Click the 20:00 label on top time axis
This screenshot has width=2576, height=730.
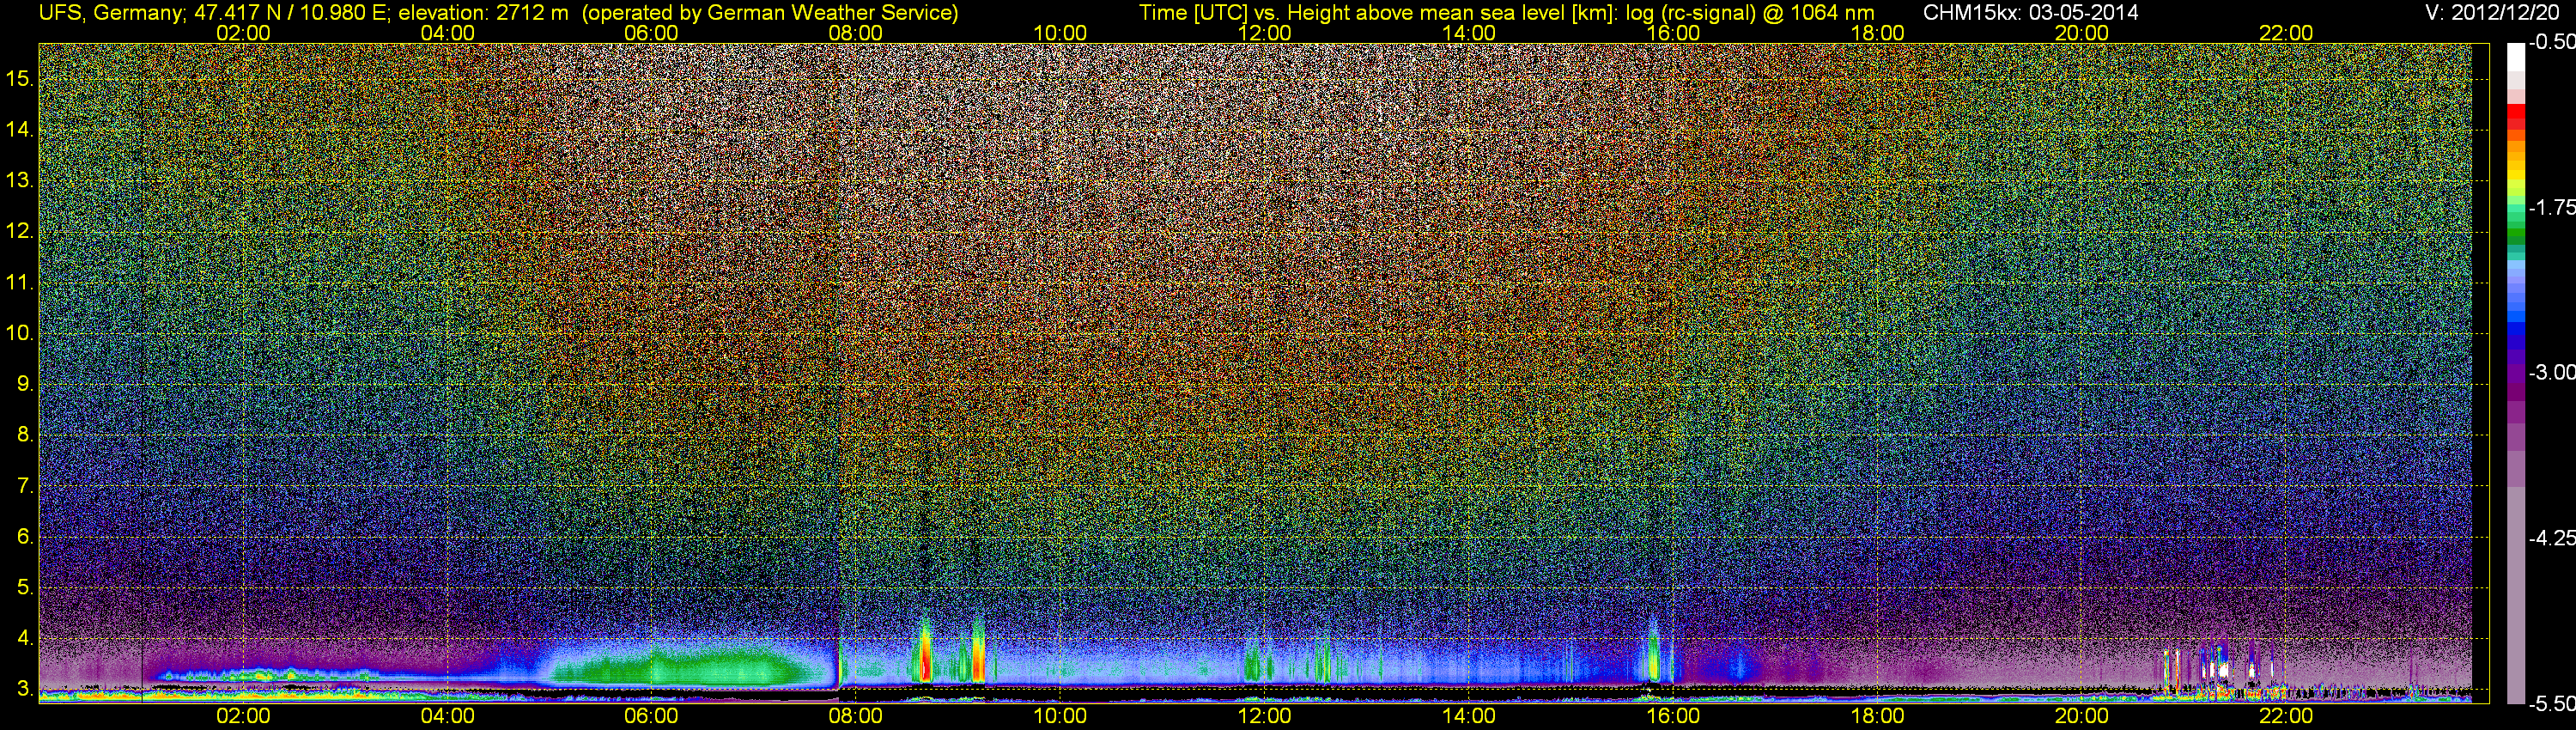point(2082,33)
